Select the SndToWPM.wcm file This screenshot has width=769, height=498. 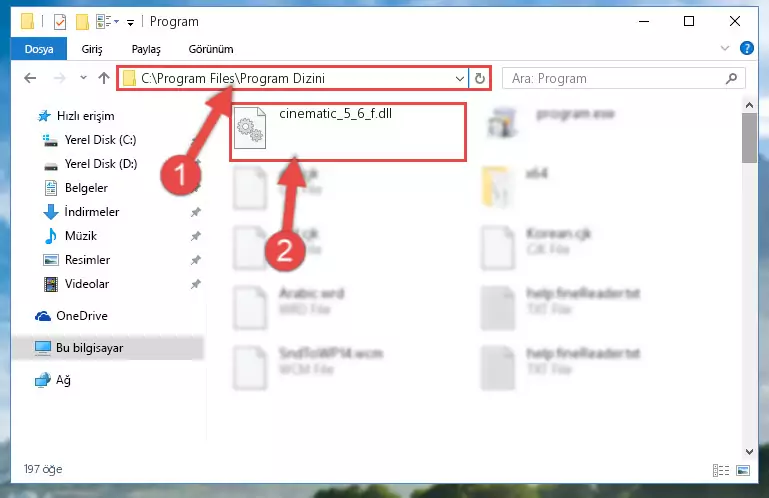(308, 367)
